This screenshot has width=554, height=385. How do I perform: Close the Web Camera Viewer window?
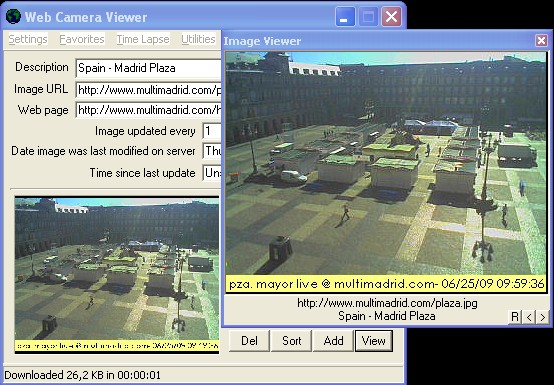click(391, 17)
